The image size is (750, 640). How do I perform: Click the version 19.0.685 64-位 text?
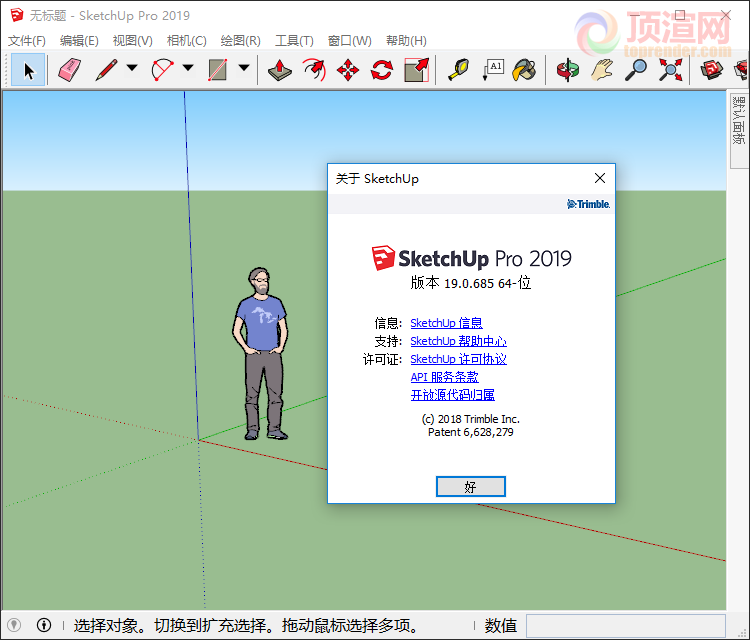point(471,283)
